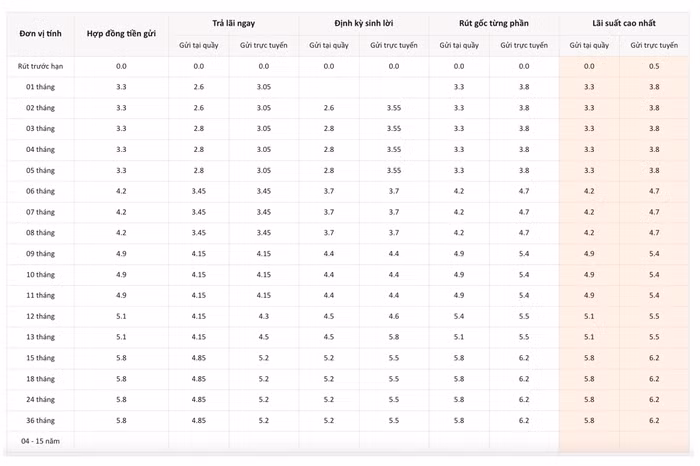Click the "Đơn vị tính" column header
This screenshot has width=700, height=466.
click(x=40, y=33)
